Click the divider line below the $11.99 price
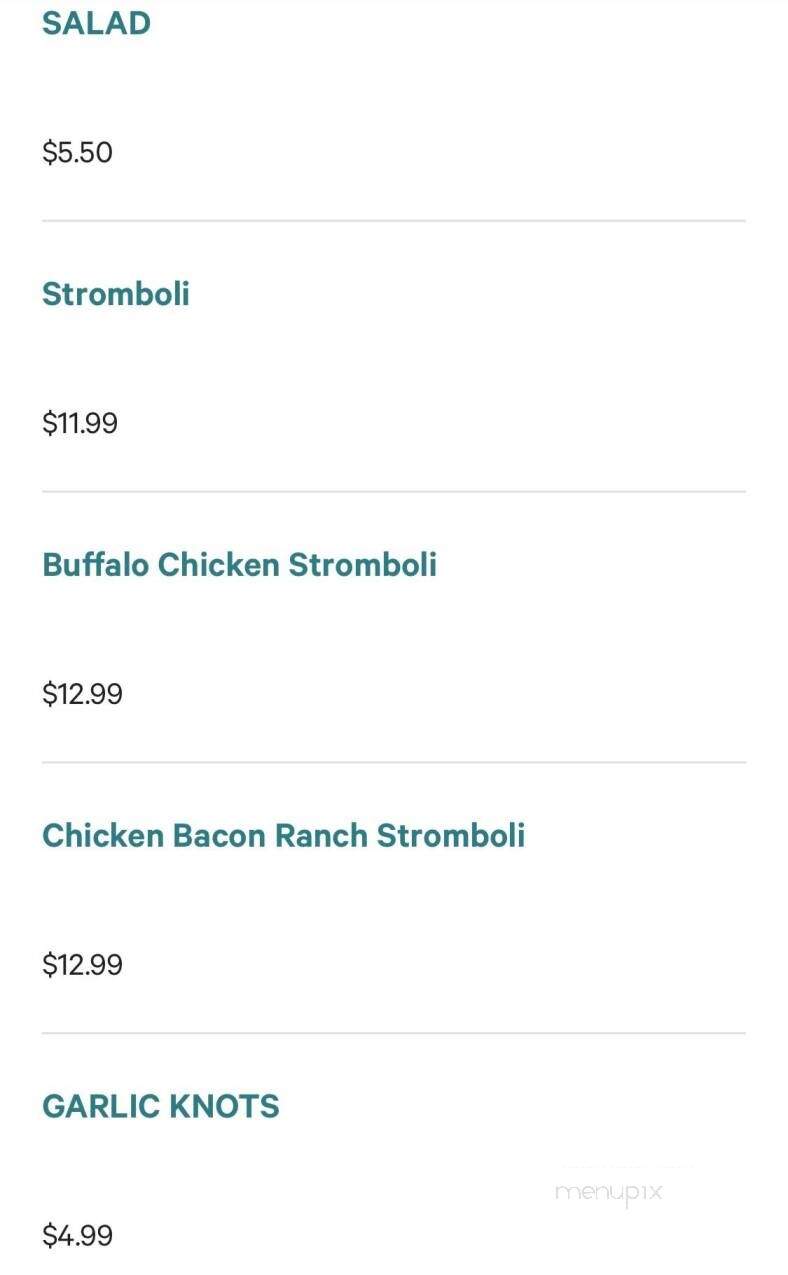788x1275 pixels. coord(394,492)
